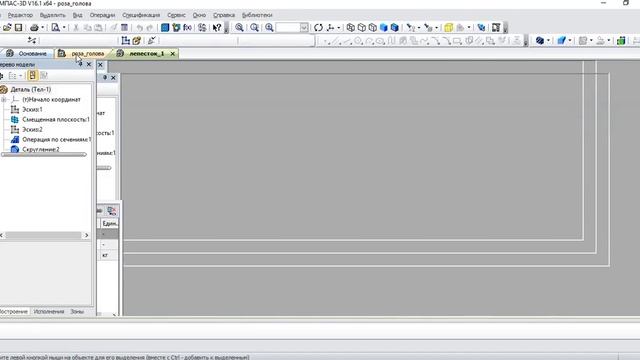The height and width of the screenshot is (360, 640).
Task: Click the cut scissors icon
Action: pyautogui.click(x=76, y=28)
